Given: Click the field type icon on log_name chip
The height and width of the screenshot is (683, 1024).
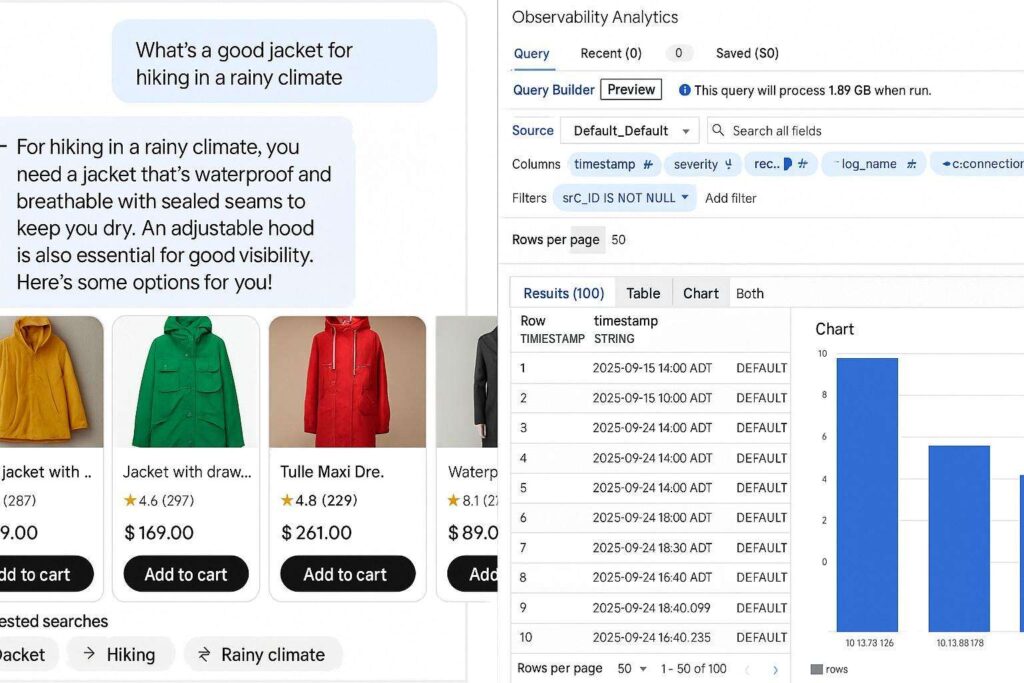Looking at the screenshot, I should pos(910,164).
